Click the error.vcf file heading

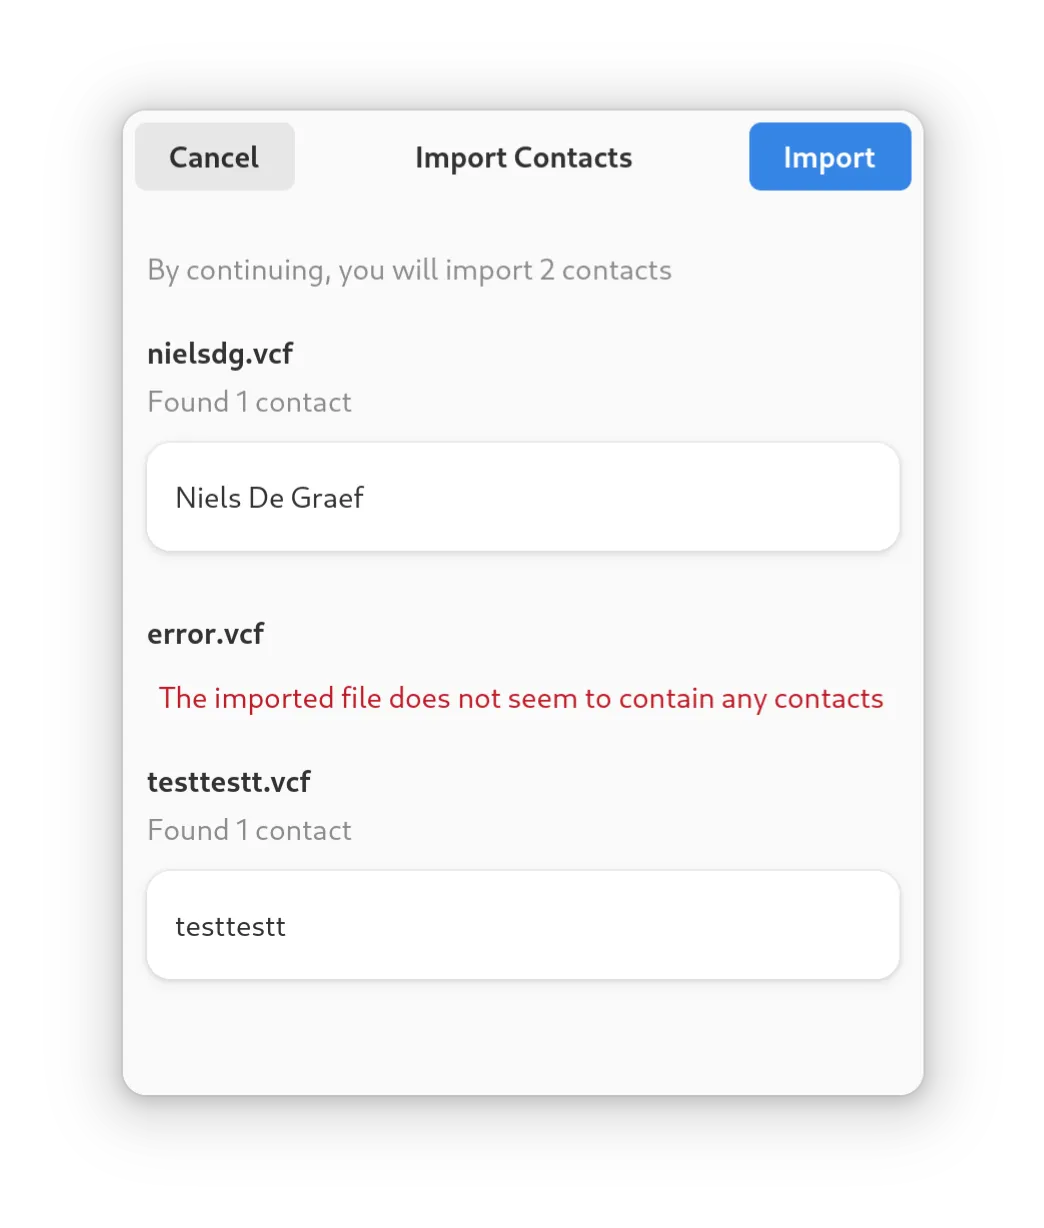pos(205,634)
